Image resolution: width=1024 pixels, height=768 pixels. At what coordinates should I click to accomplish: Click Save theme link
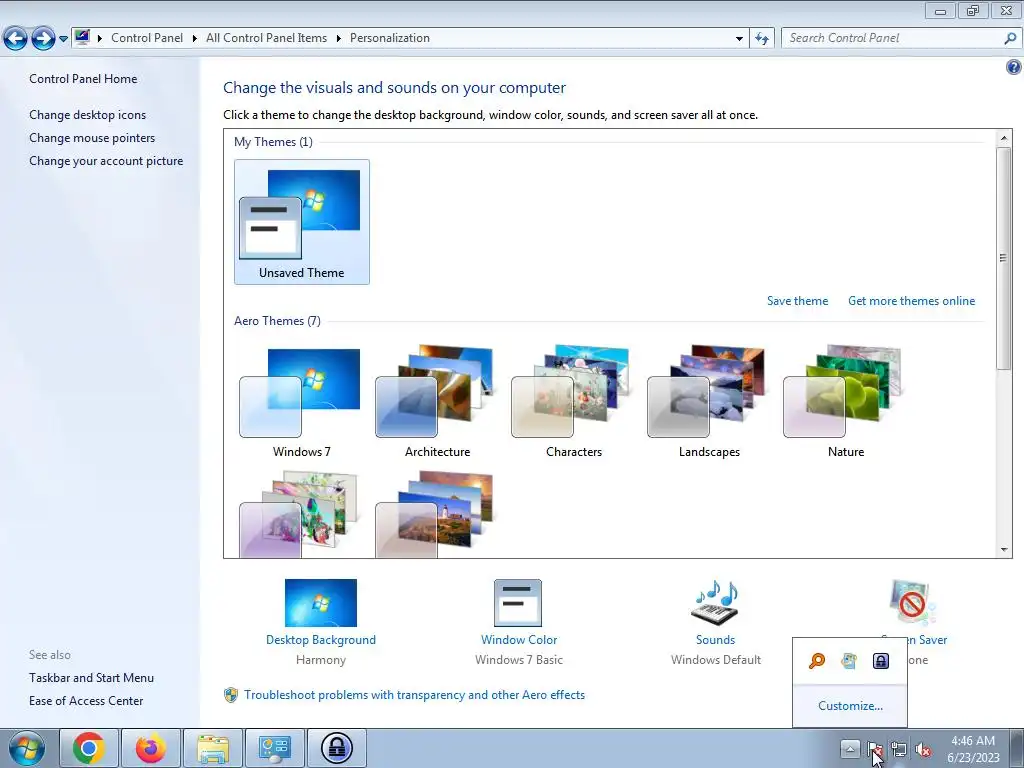pos(797,301)
